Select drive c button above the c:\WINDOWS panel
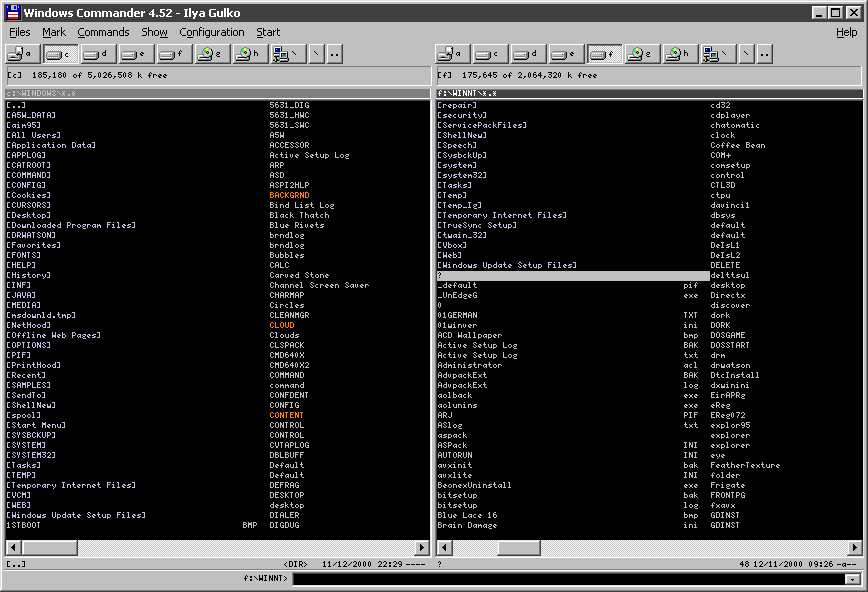 pyautogui.click(x=60, y=54)
